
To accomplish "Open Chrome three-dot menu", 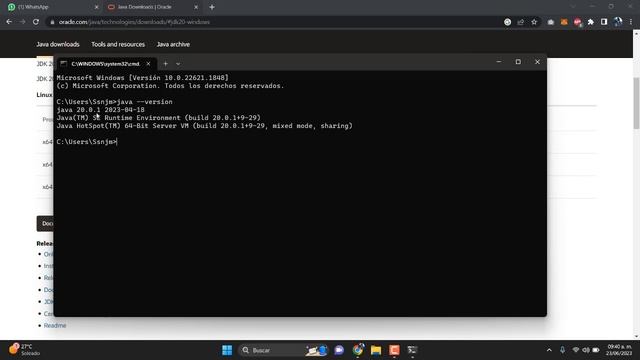I will 631,22.
